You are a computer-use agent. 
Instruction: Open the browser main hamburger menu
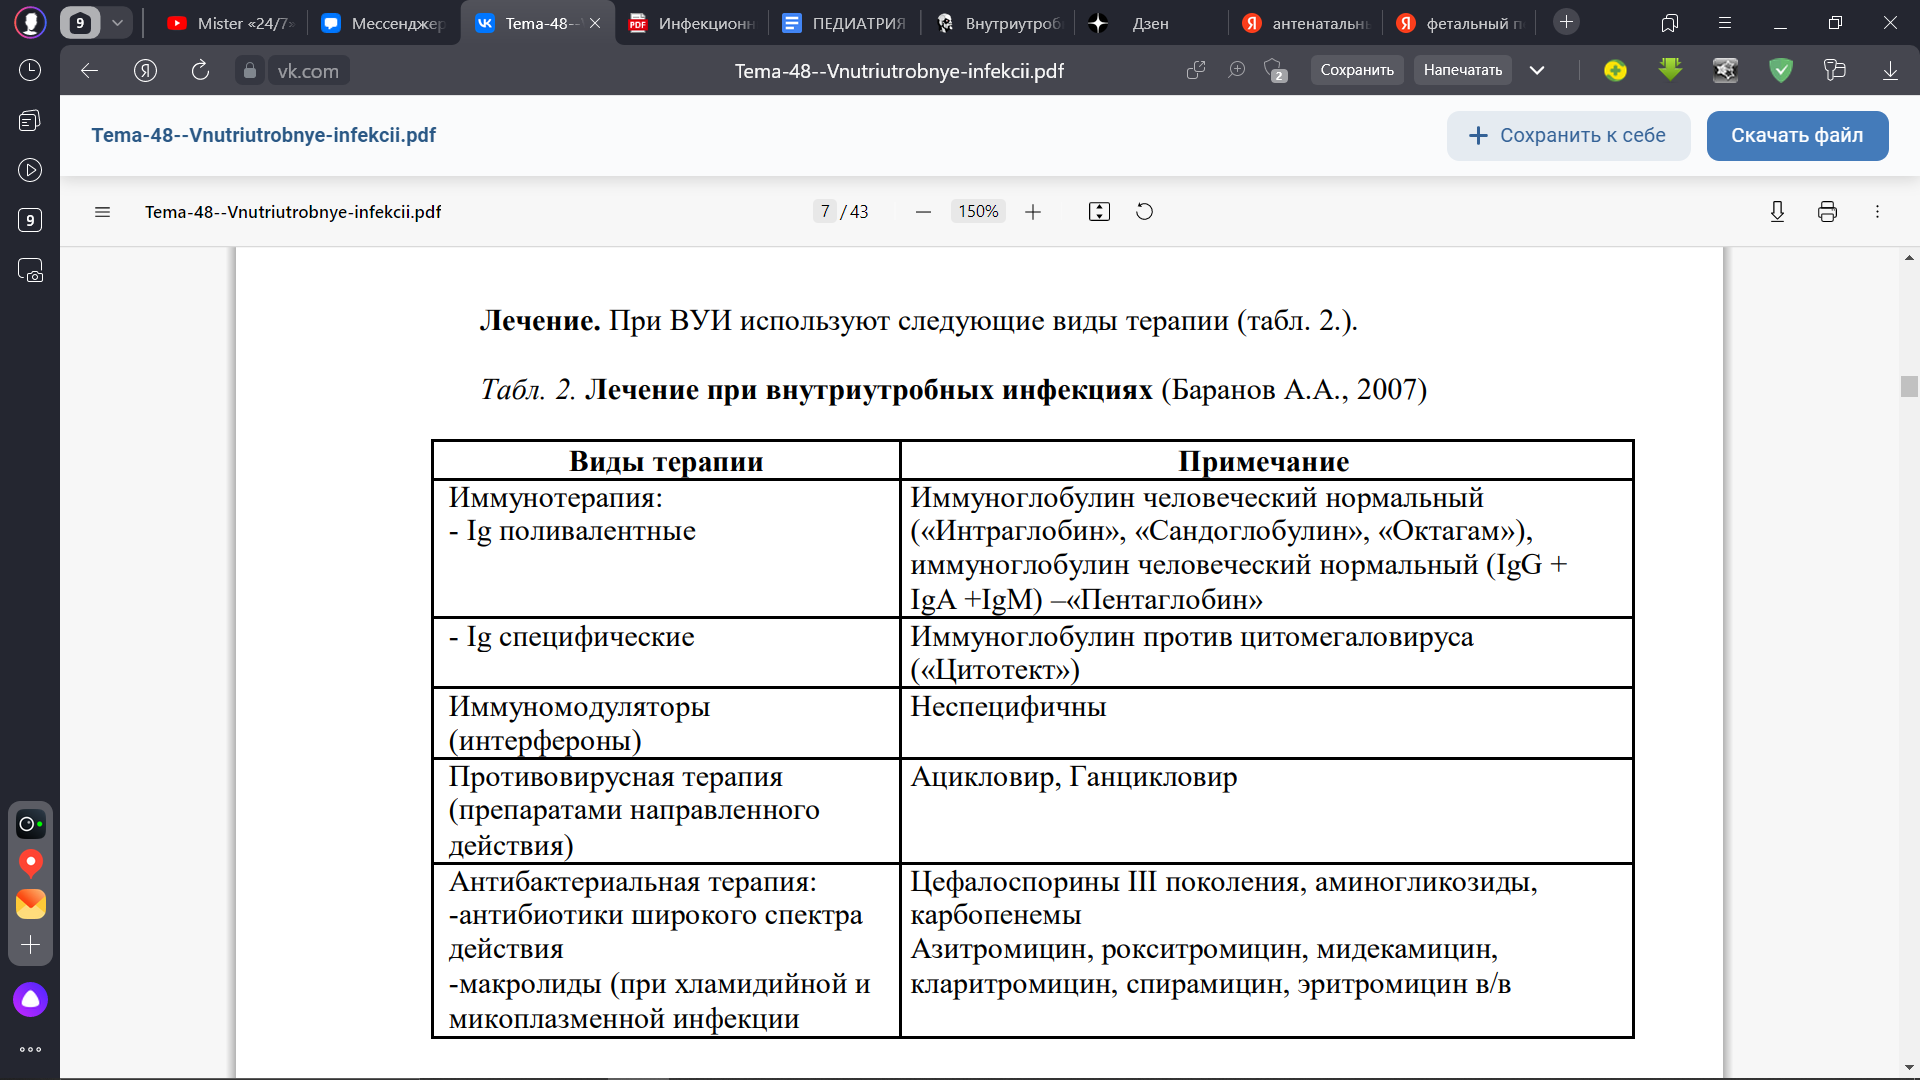coord(1725,22)
